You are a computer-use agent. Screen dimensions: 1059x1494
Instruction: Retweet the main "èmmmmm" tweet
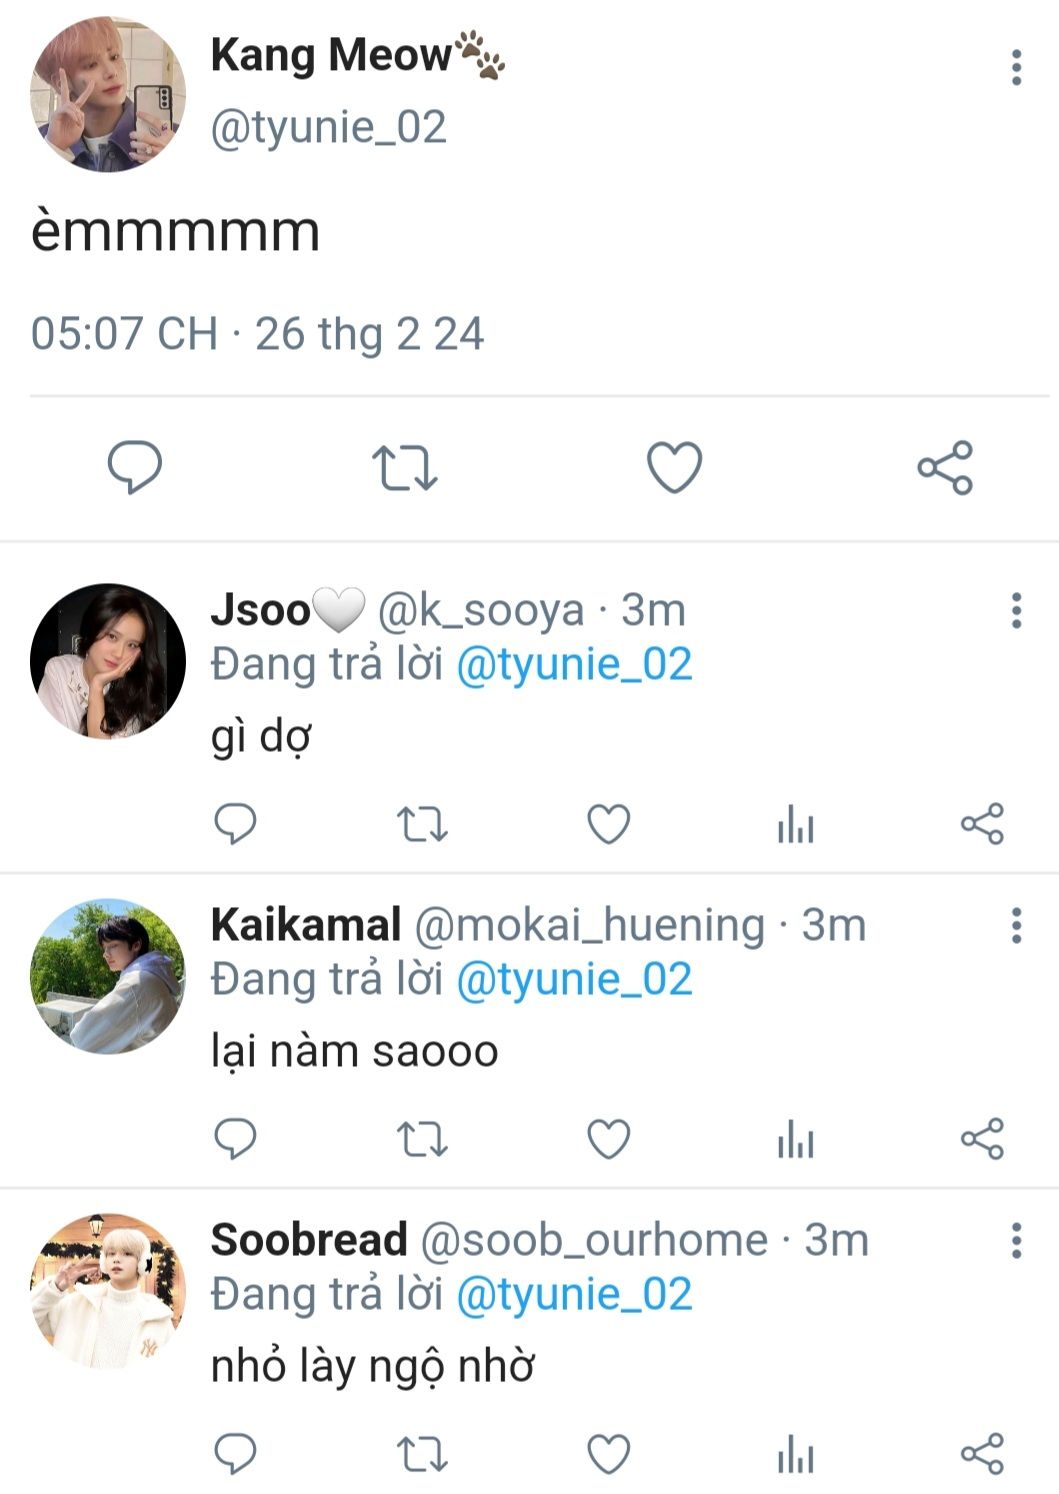point(404,467)
